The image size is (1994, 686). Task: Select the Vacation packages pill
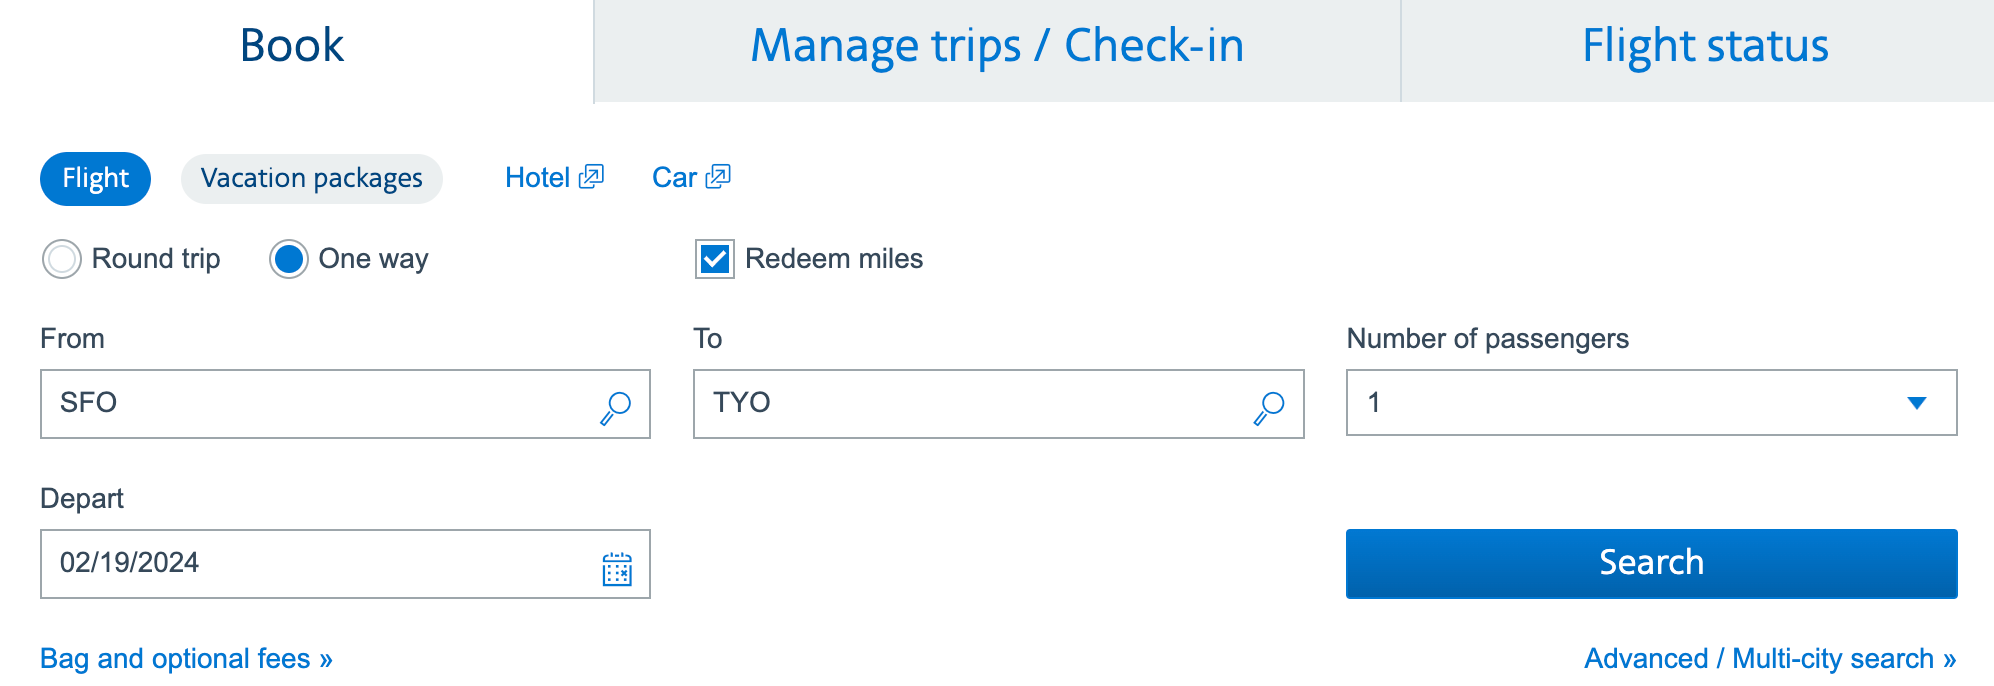click(311, 178)
